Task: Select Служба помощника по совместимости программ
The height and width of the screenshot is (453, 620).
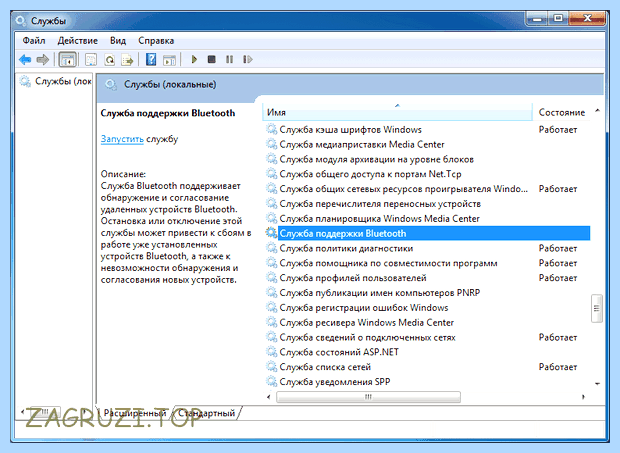Action: (428, 263)
